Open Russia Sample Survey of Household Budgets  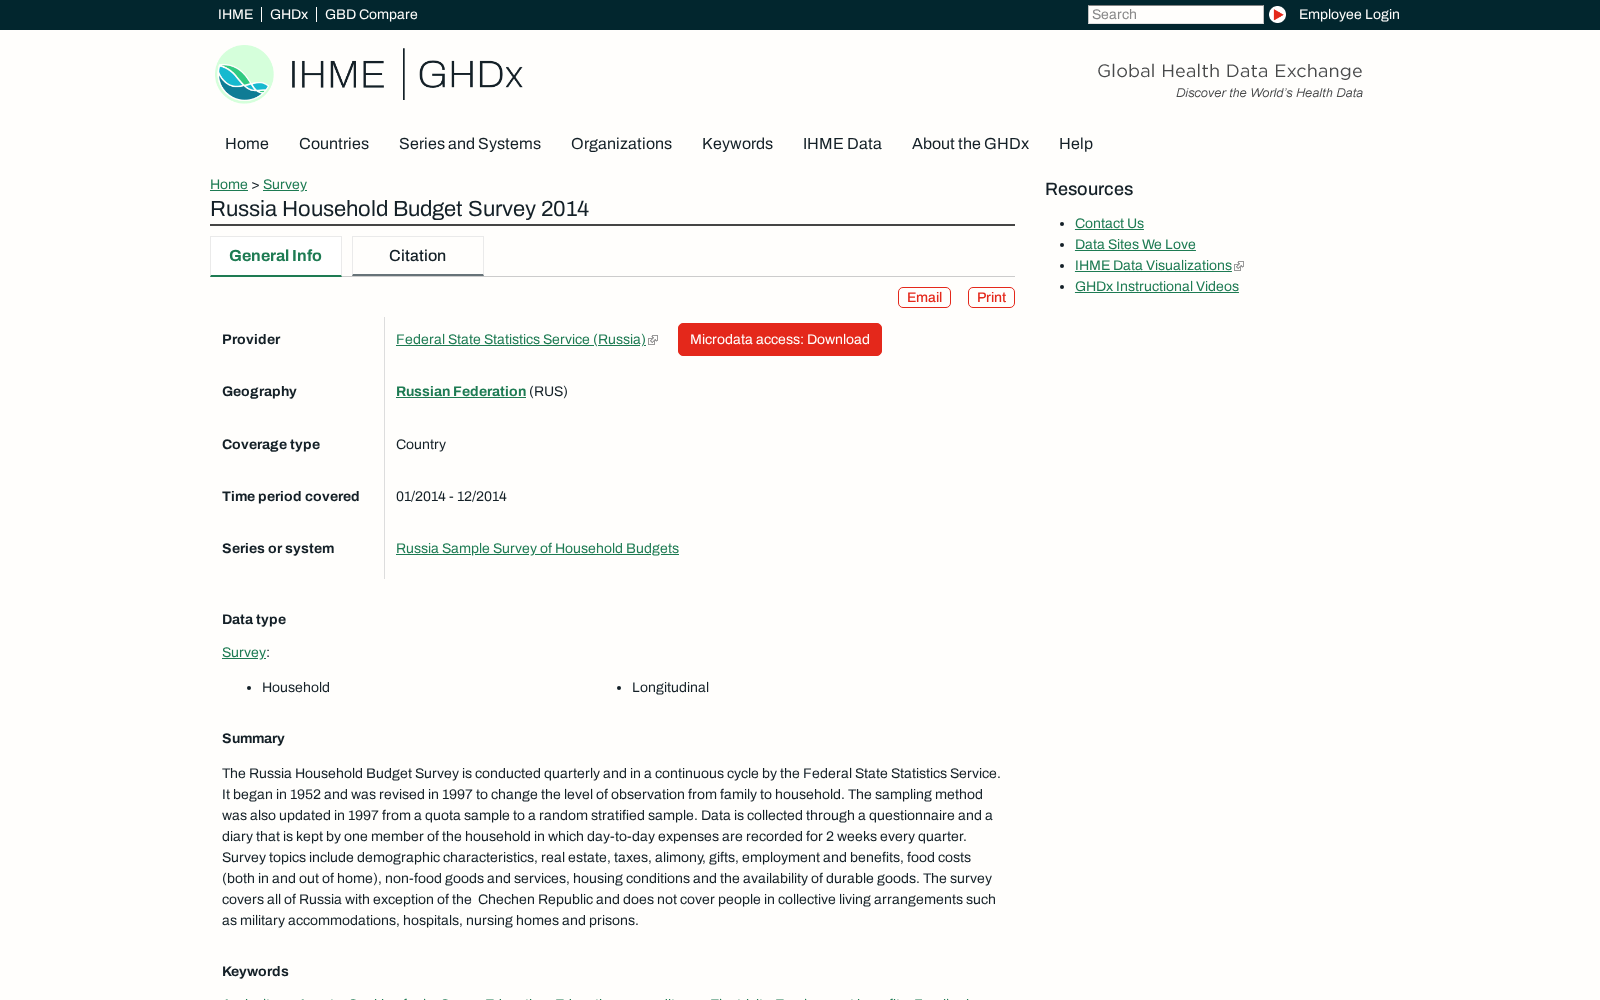click(x=537, y=548)
